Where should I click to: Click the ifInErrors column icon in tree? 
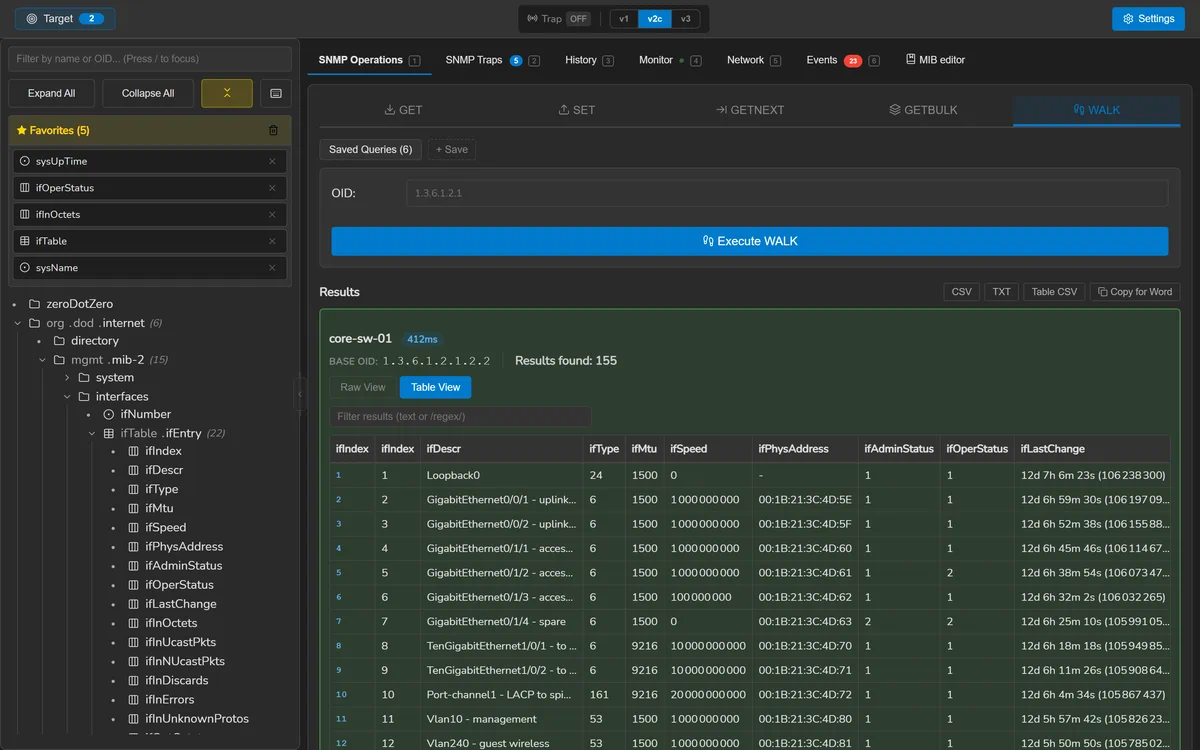click(134, 700)
